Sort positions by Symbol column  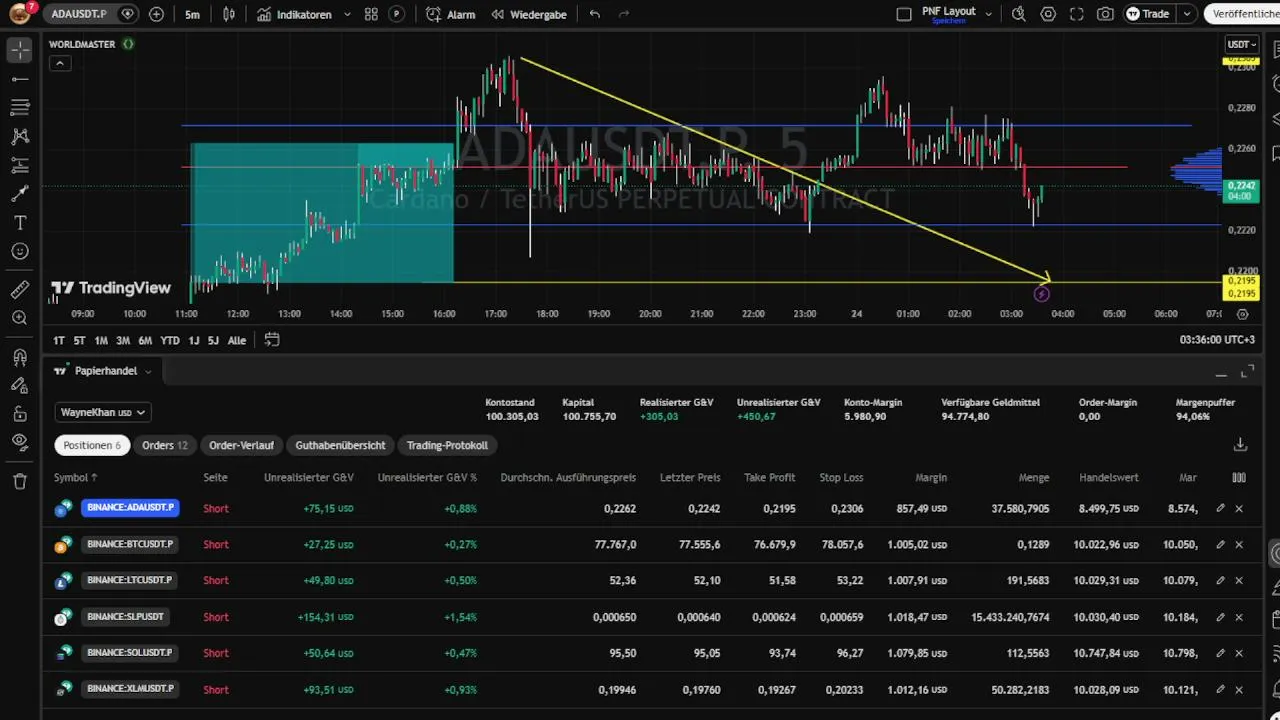pyautogui.click(x=76, y=477)
